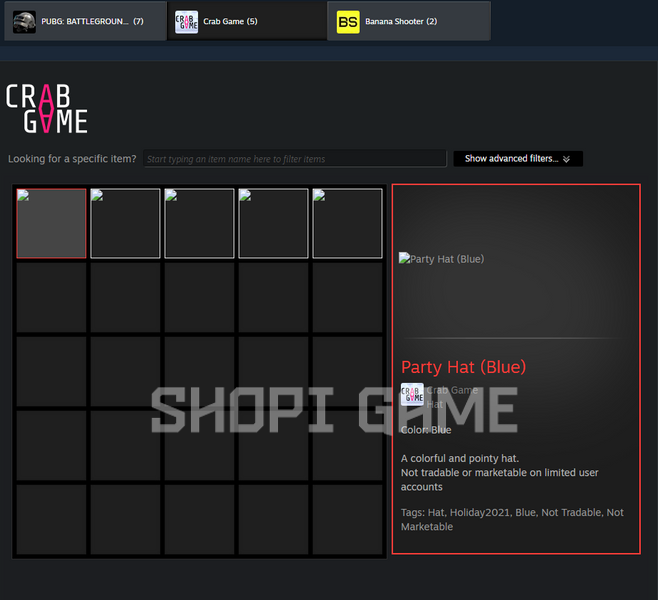Select the second inventory item slot

[x=125, y=223]
